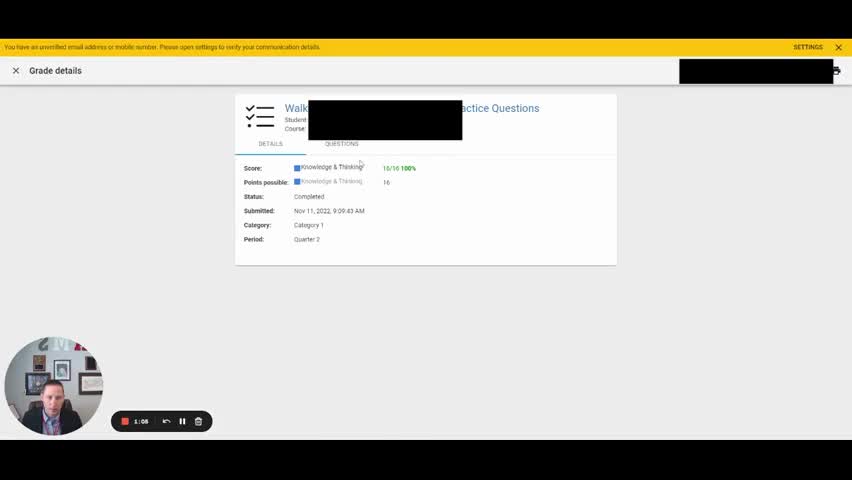The height and width of the screenshot is (480, 852).
Task: Dismiss the yellow unverified email banner
Action: point(838,47)
